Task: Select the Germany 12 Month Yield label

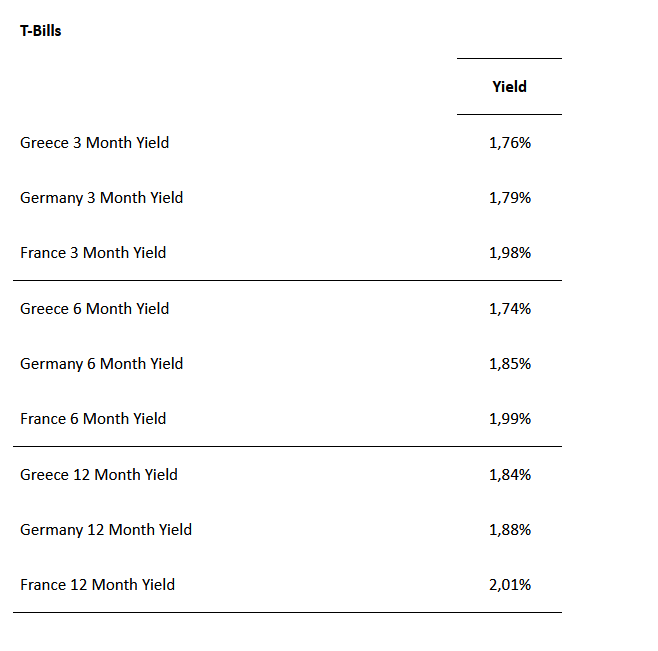Action: [105, 530]
